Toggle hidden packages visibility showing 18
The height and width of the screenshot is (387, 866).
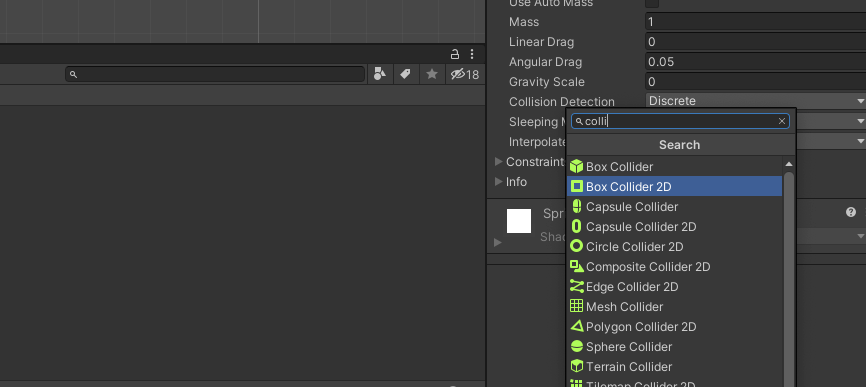tap(464, 74)
